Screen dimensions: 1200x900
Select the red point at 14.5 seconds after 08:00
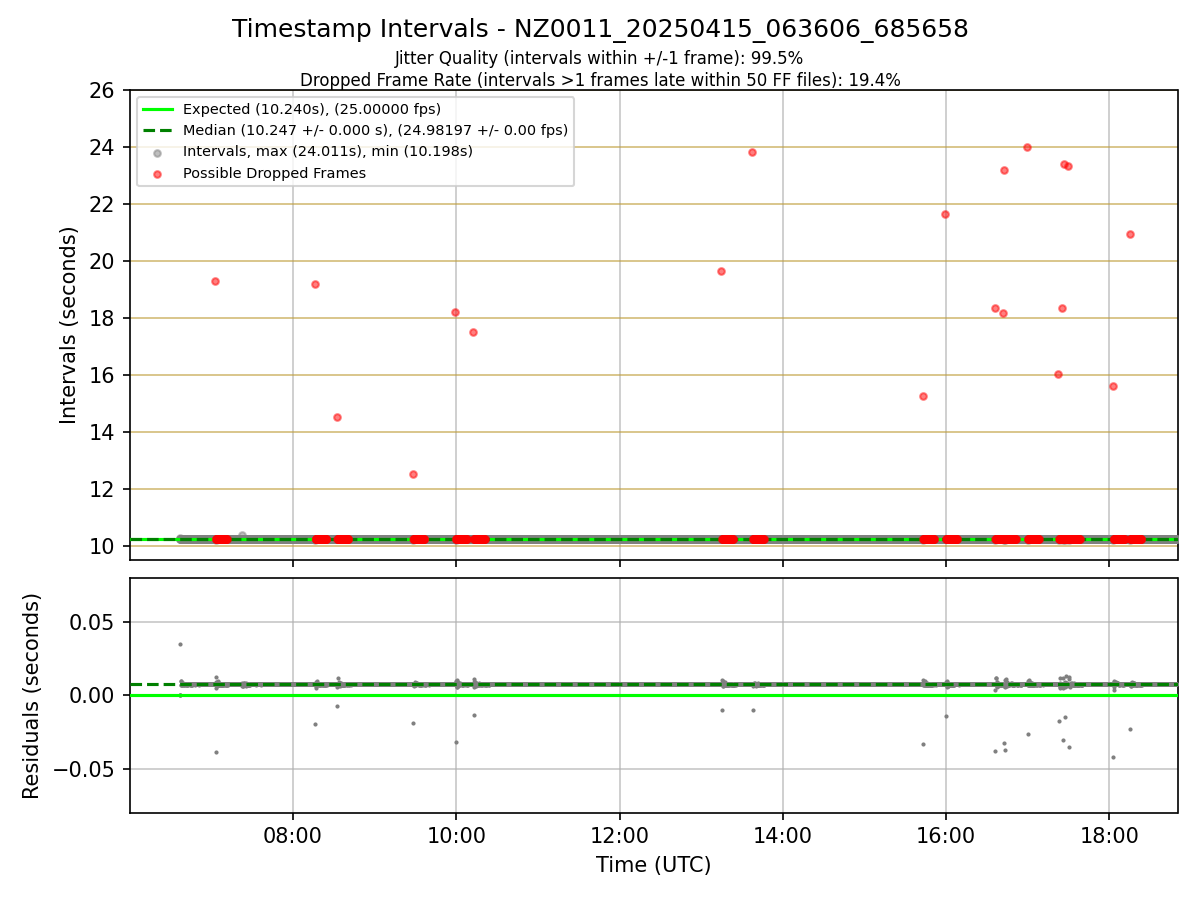[x=337, y=417]
